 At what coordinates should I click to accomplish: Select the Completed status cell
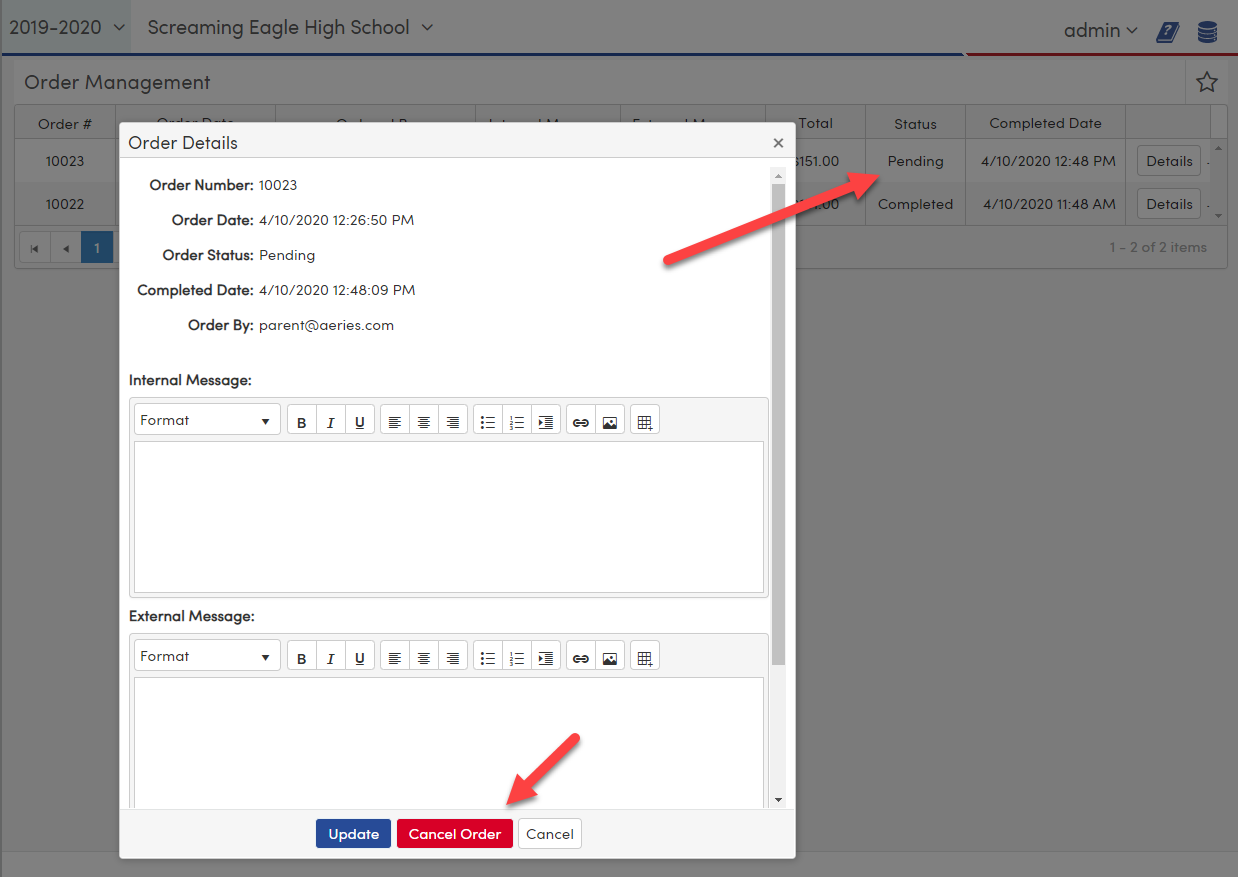(915, 204)
